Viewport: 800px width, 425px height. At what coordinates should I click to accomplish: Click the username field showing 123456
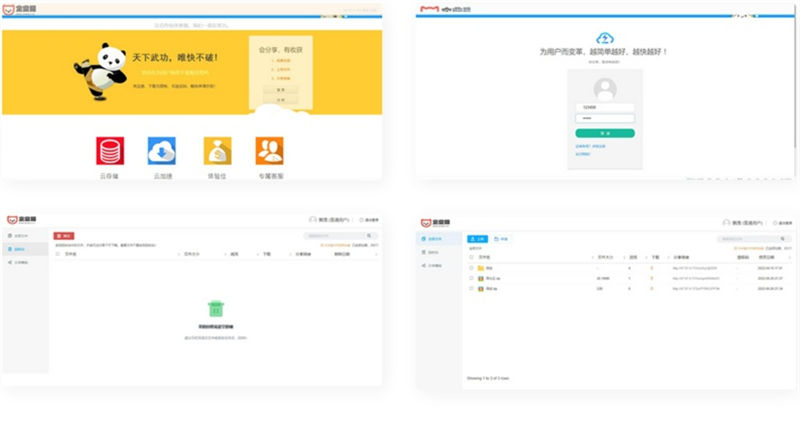(605, 107)
